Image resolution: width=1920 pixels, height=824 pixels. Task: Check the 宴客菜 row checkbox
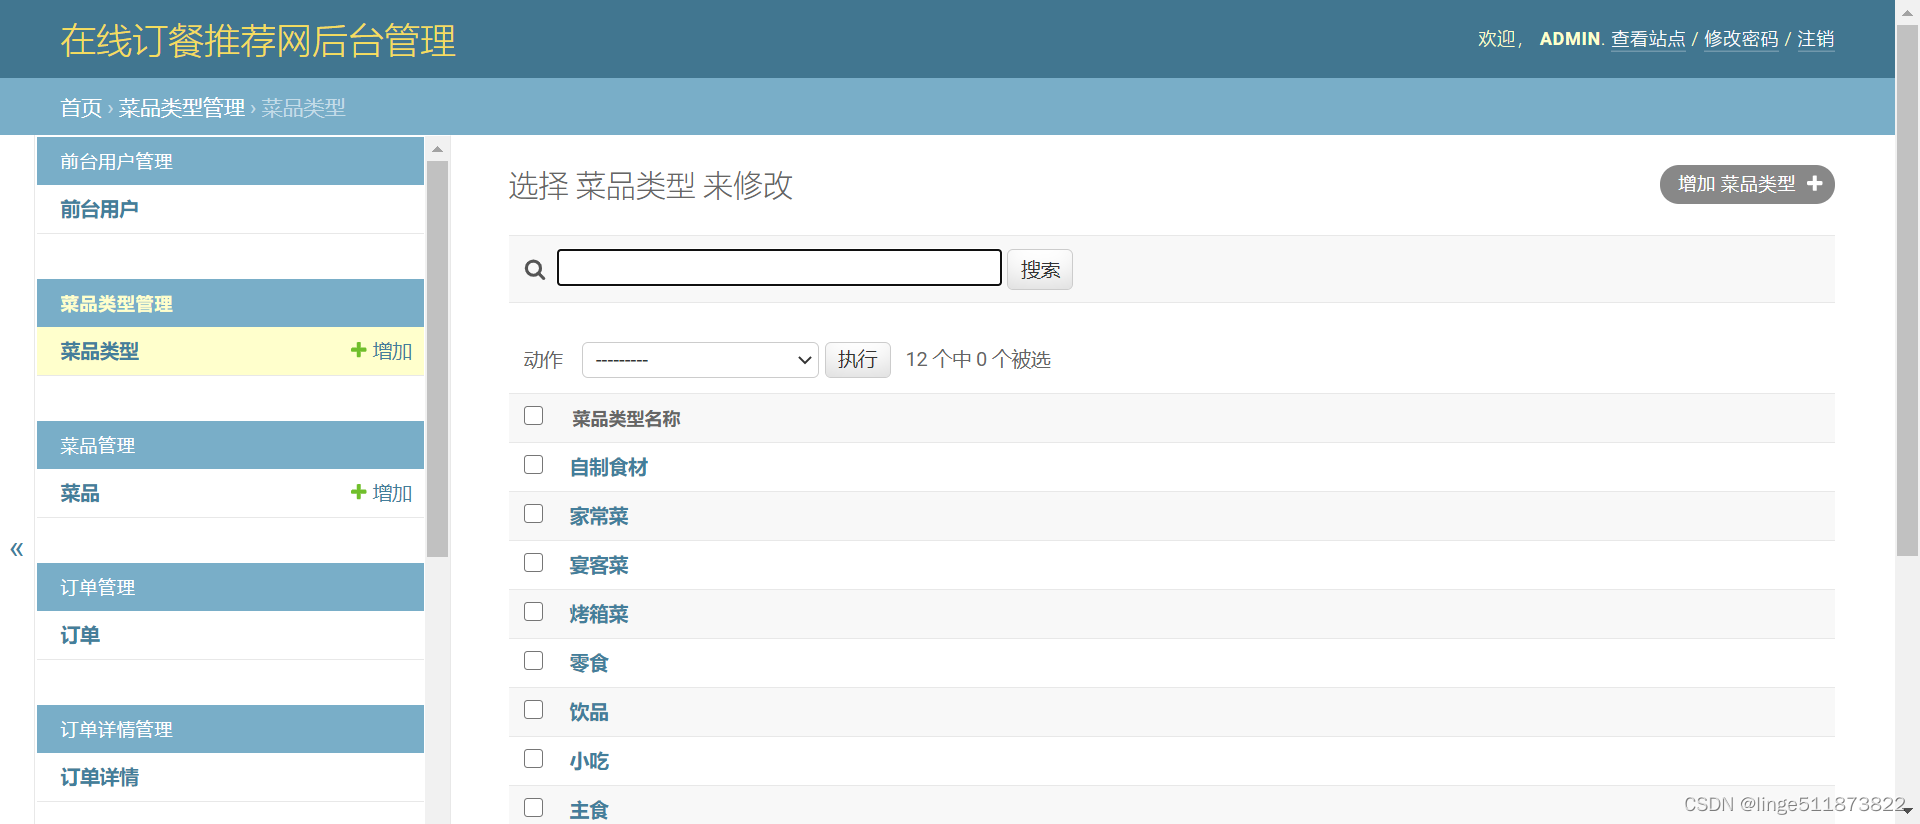[x=534, y=563]
